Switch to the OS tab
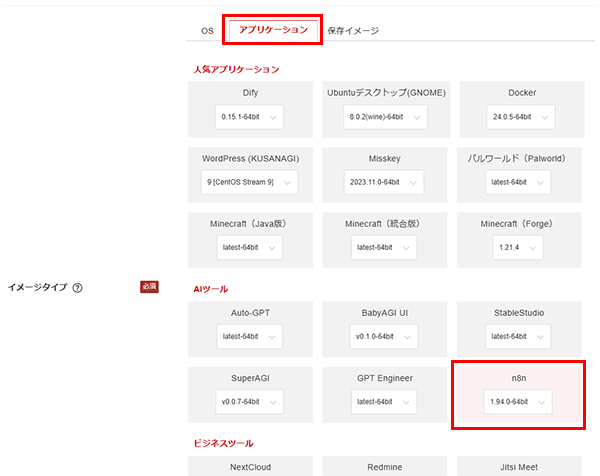This screenshot has width=600, height=476. 207,31
